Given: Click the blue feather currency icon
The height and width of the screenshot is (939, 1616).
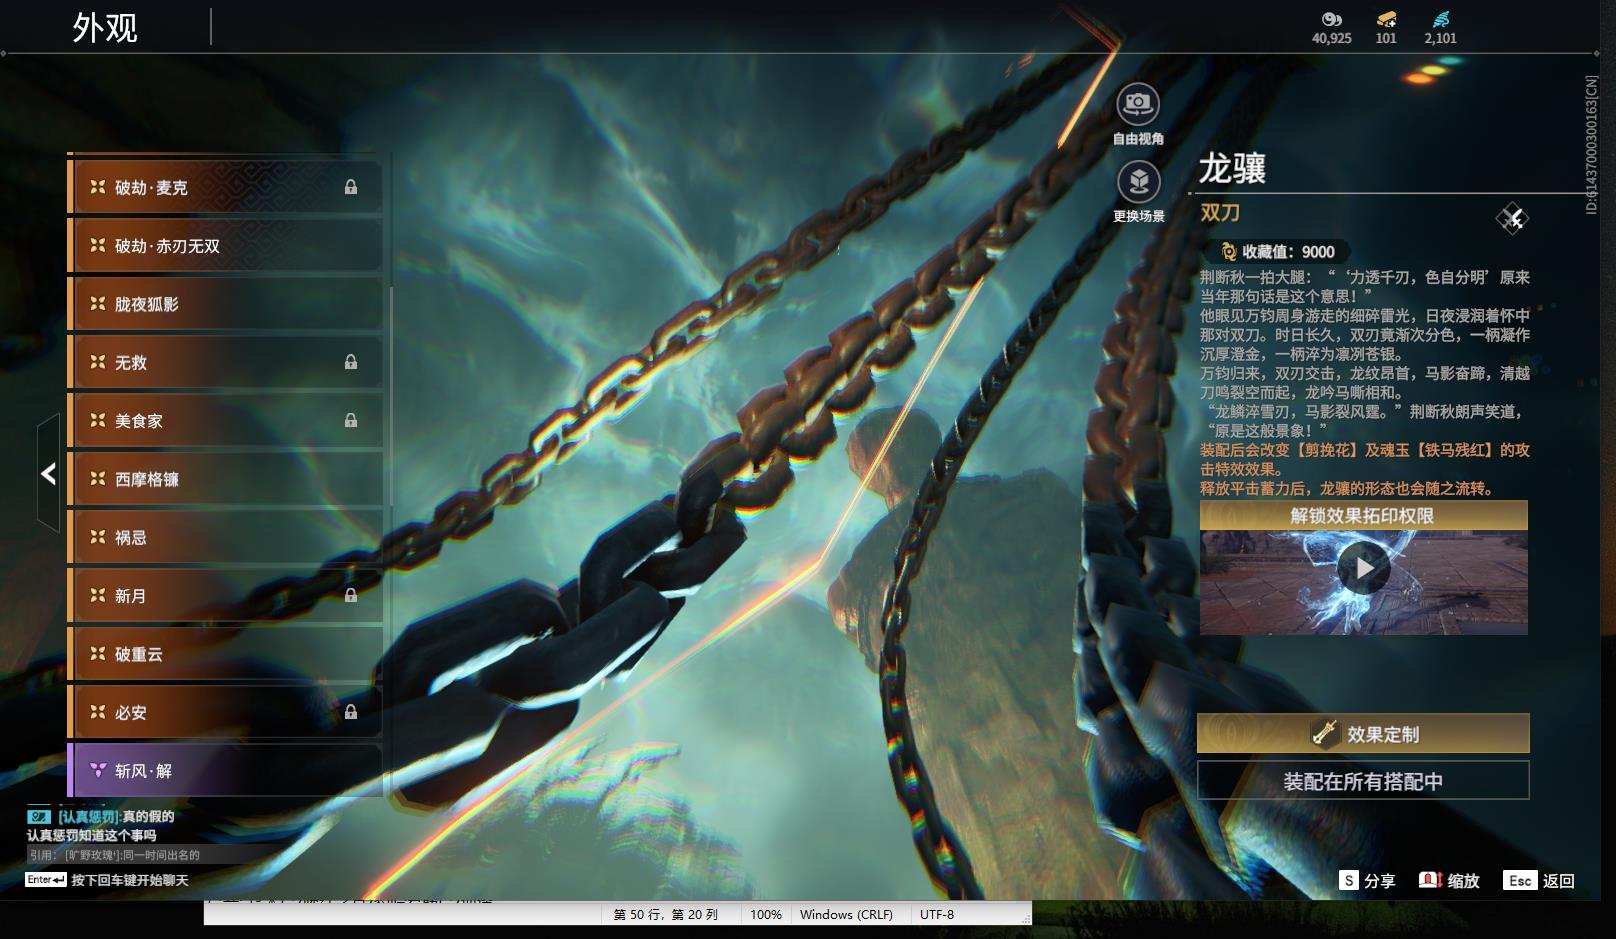Looking at the screenshot, I should [x=1440, y=19].
